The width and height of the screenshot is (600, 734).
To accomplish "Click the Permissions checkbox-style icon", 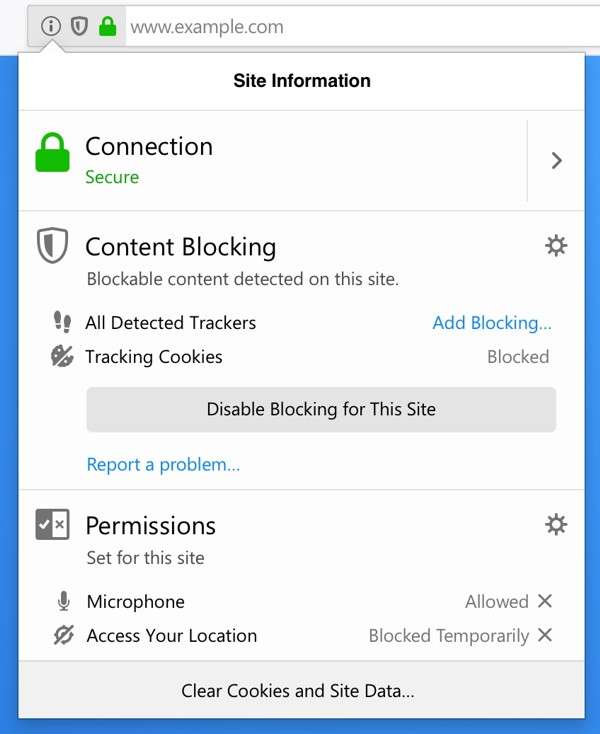I will coord(52,524).
